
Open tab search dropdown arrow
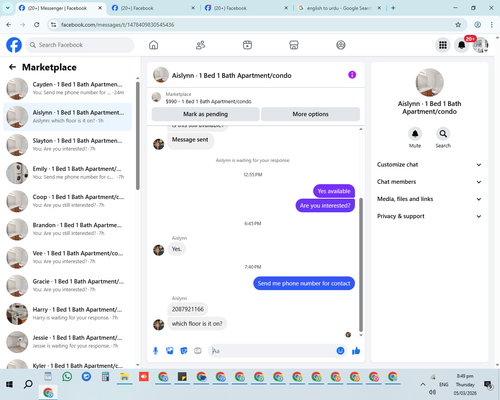7,8
